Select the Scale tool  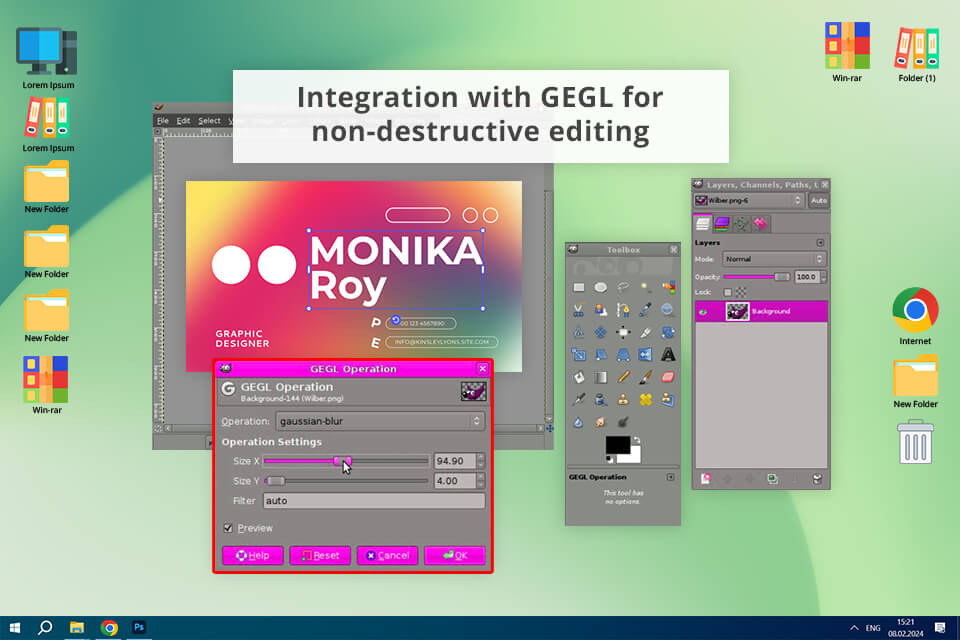pyautogui.click(x=579, y=355)
